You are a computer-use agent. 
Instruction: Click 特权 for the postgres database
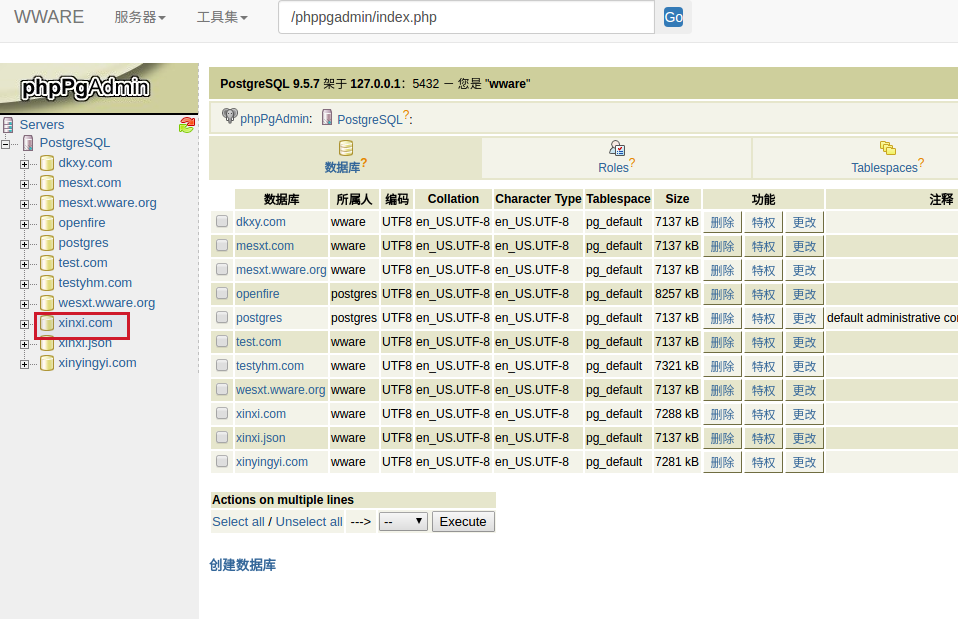tap(763, 318)
